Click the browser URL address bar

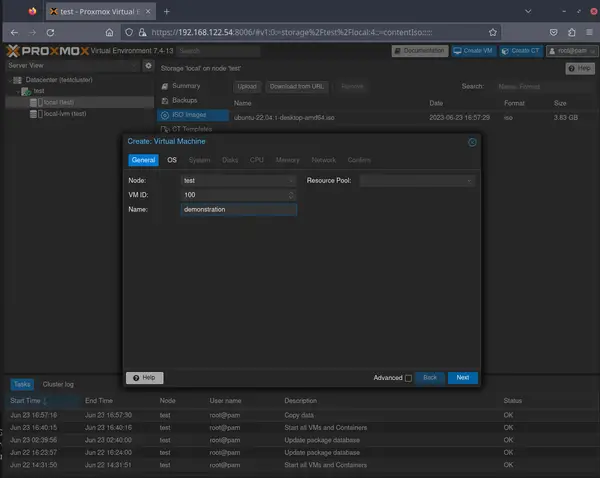(x=311, y=33)
